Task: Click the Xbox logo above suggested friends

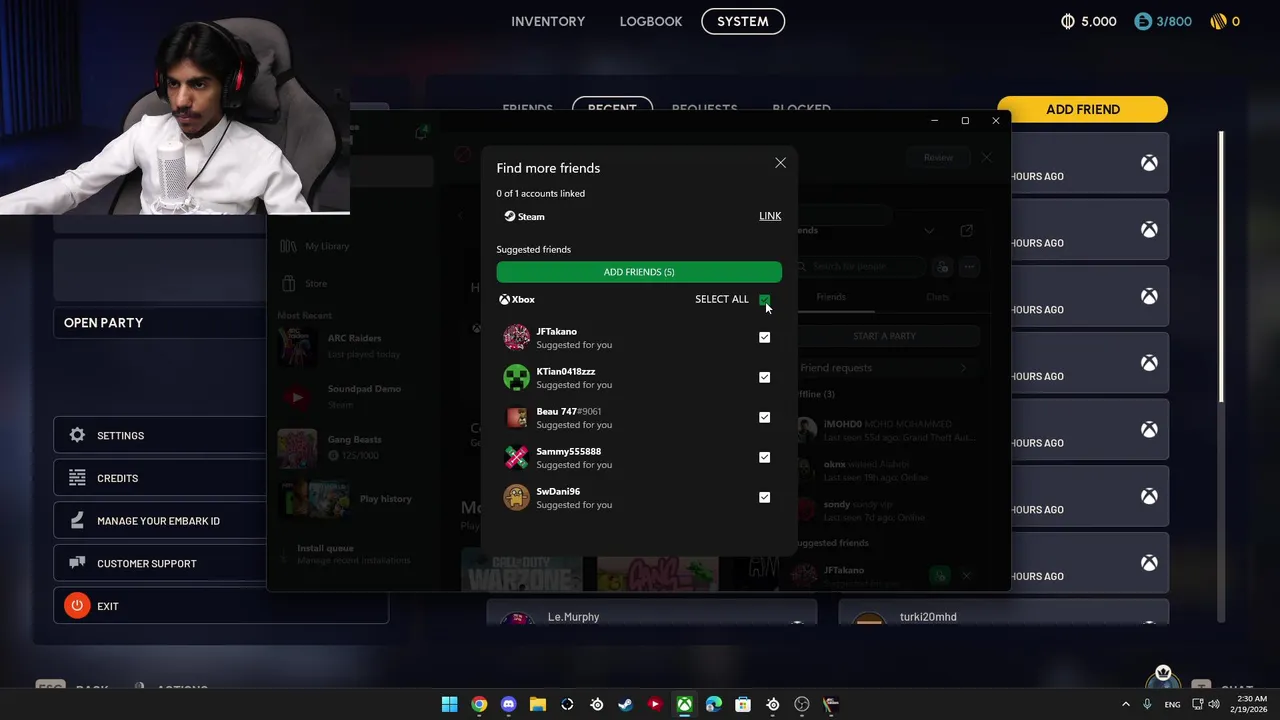Action: 505,299
